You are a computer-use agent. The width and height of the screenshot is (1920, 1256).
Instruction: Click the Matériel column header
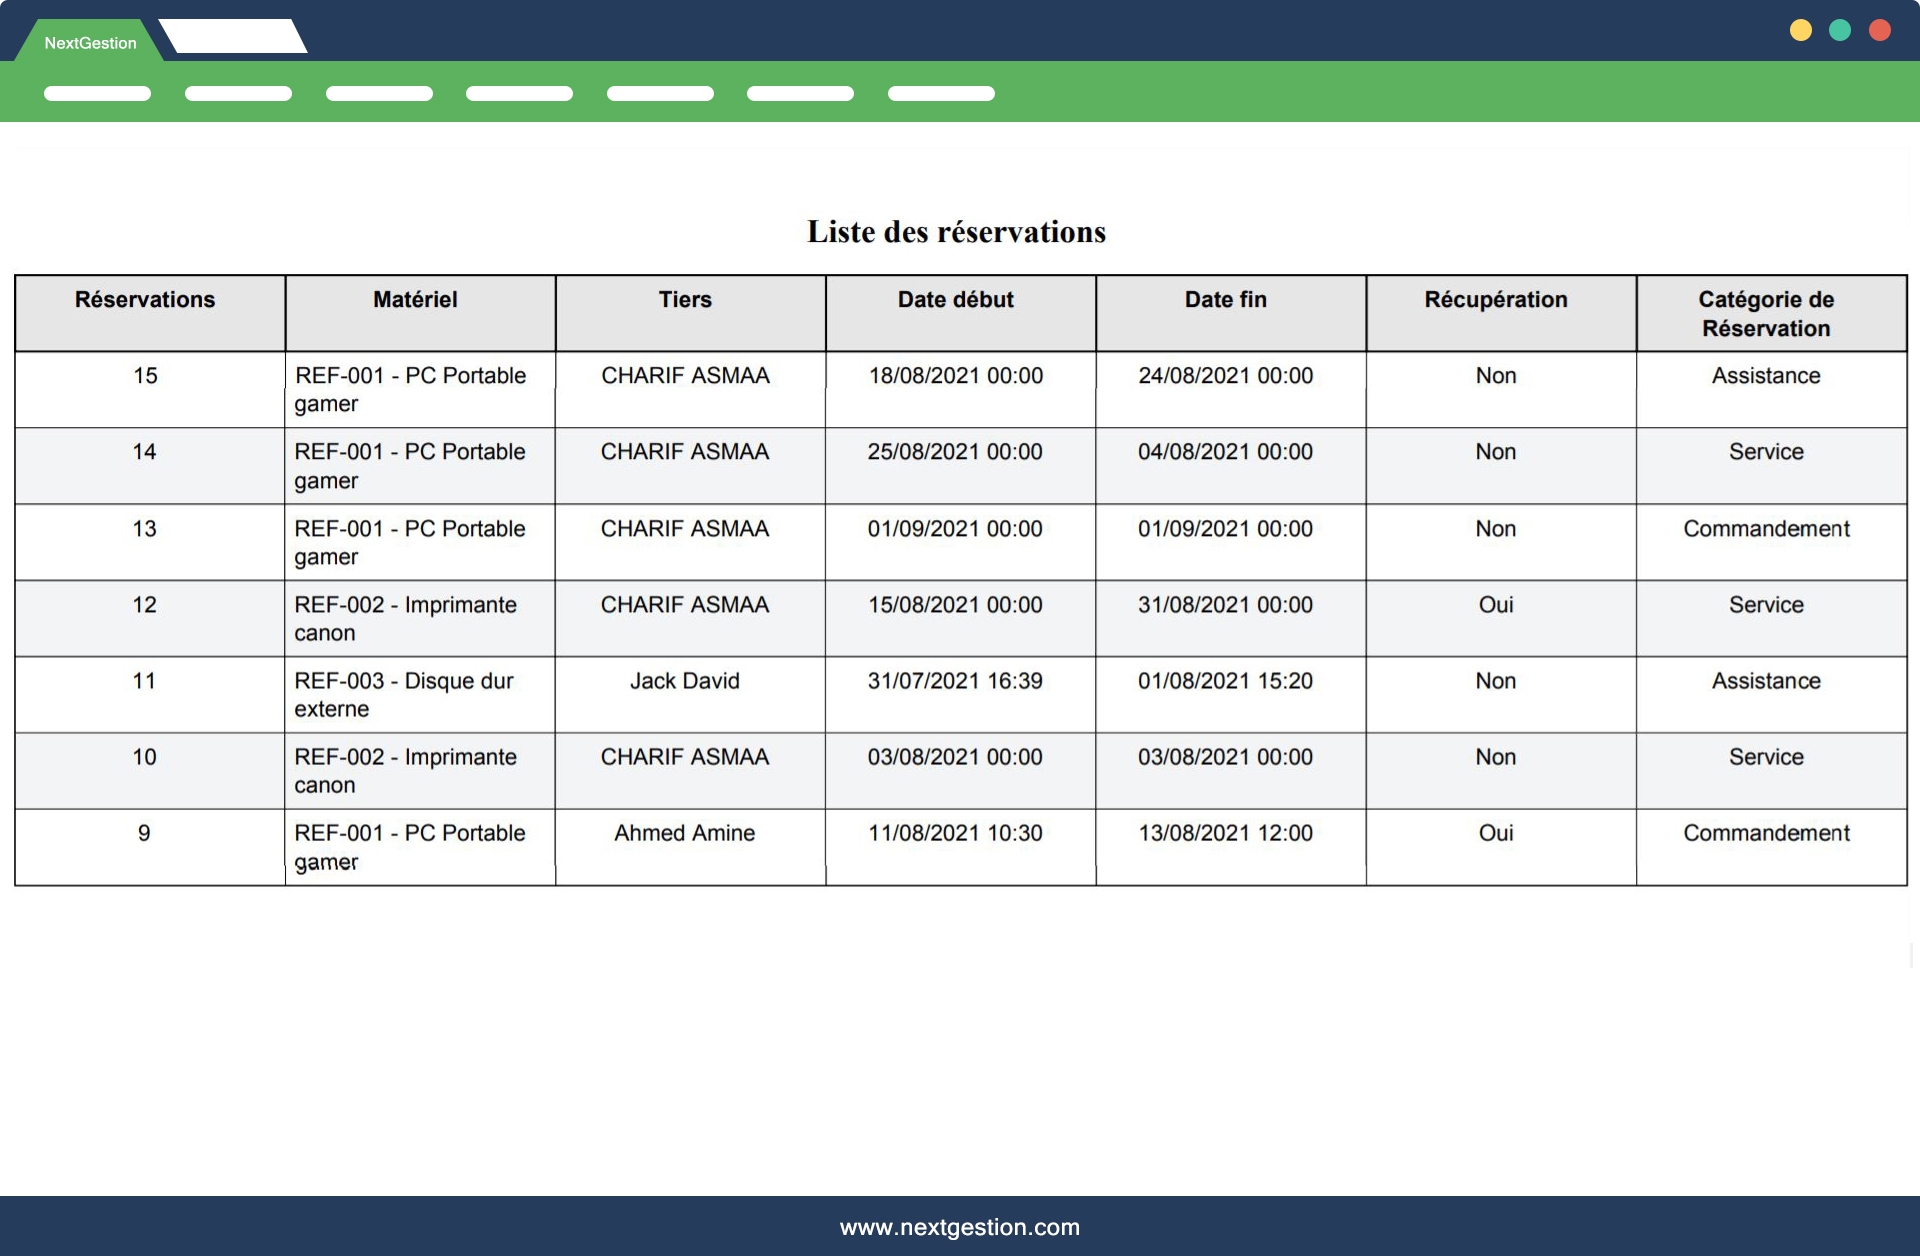415,300
